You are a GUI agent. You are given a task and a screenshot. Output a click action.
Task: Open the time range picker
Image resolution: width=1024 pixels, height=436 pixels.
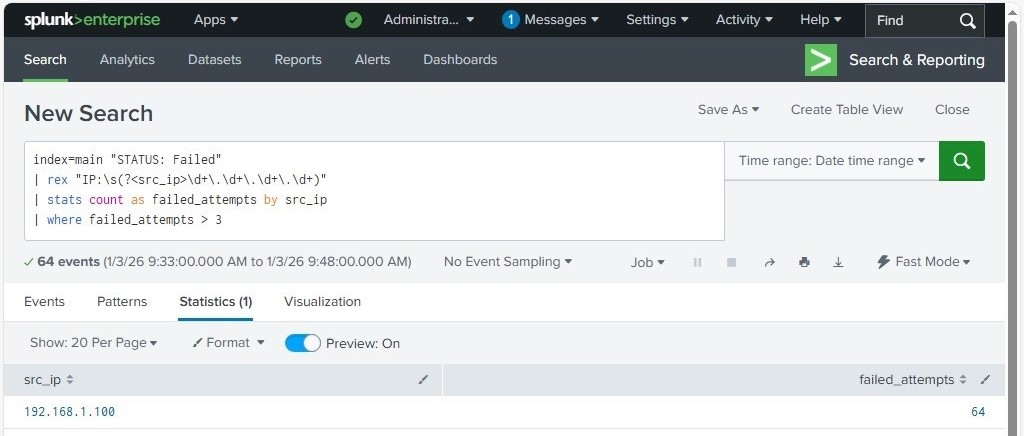(832, 161)
